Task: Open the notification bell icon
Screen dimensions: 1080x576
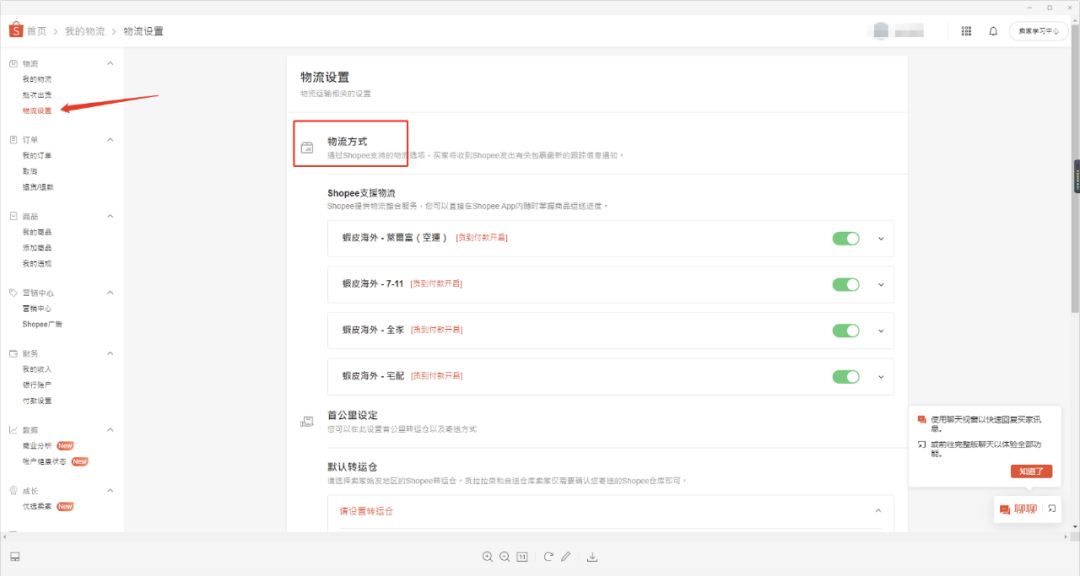Action: coord(992,31)
